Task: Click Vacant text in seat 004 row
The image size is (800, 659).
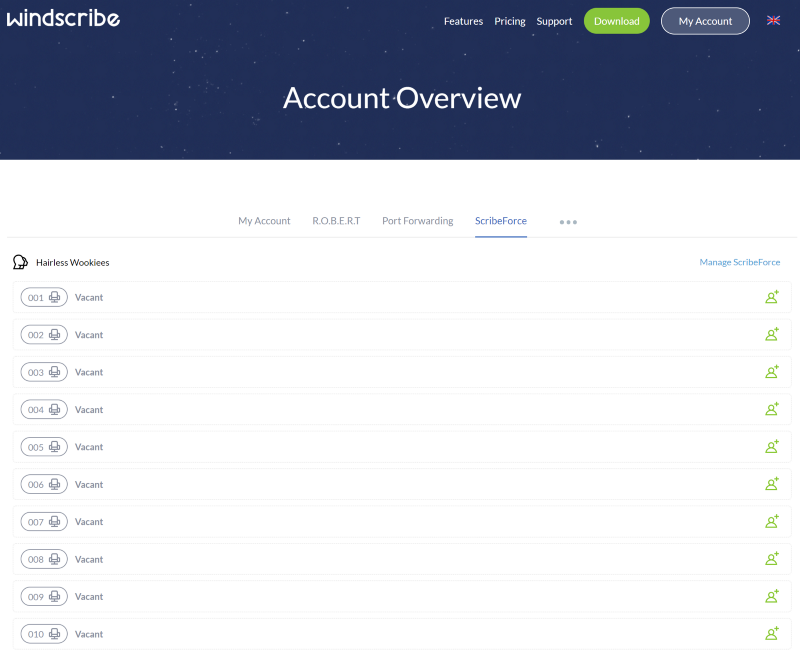Action: [x=89, y=410]
